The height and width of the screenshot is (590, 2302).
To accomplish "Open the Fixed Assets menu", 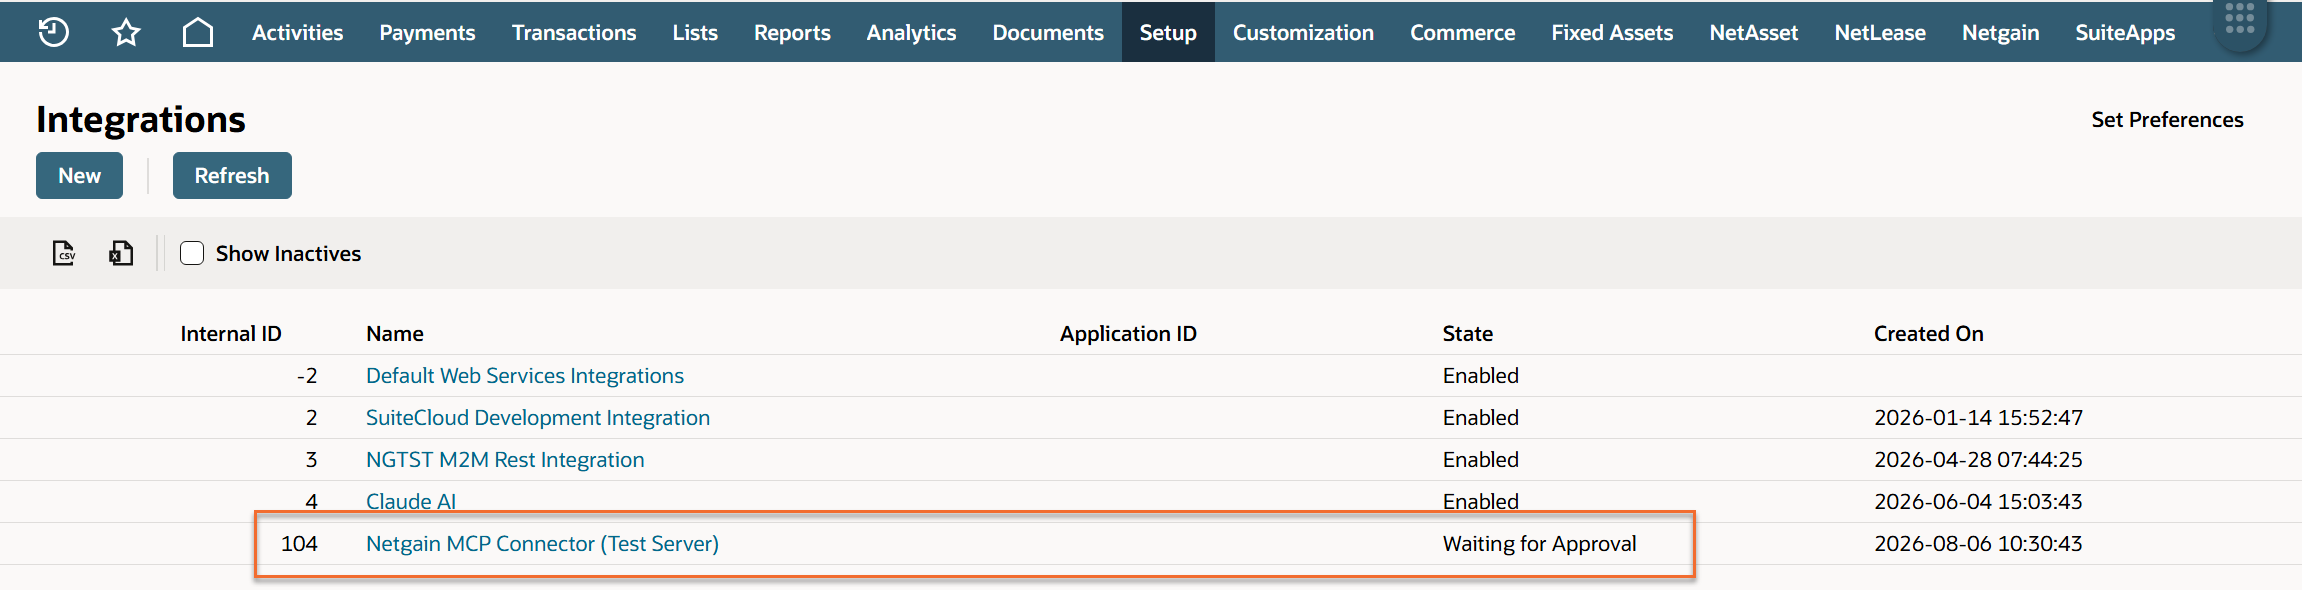I will (x=1612, y=32).
